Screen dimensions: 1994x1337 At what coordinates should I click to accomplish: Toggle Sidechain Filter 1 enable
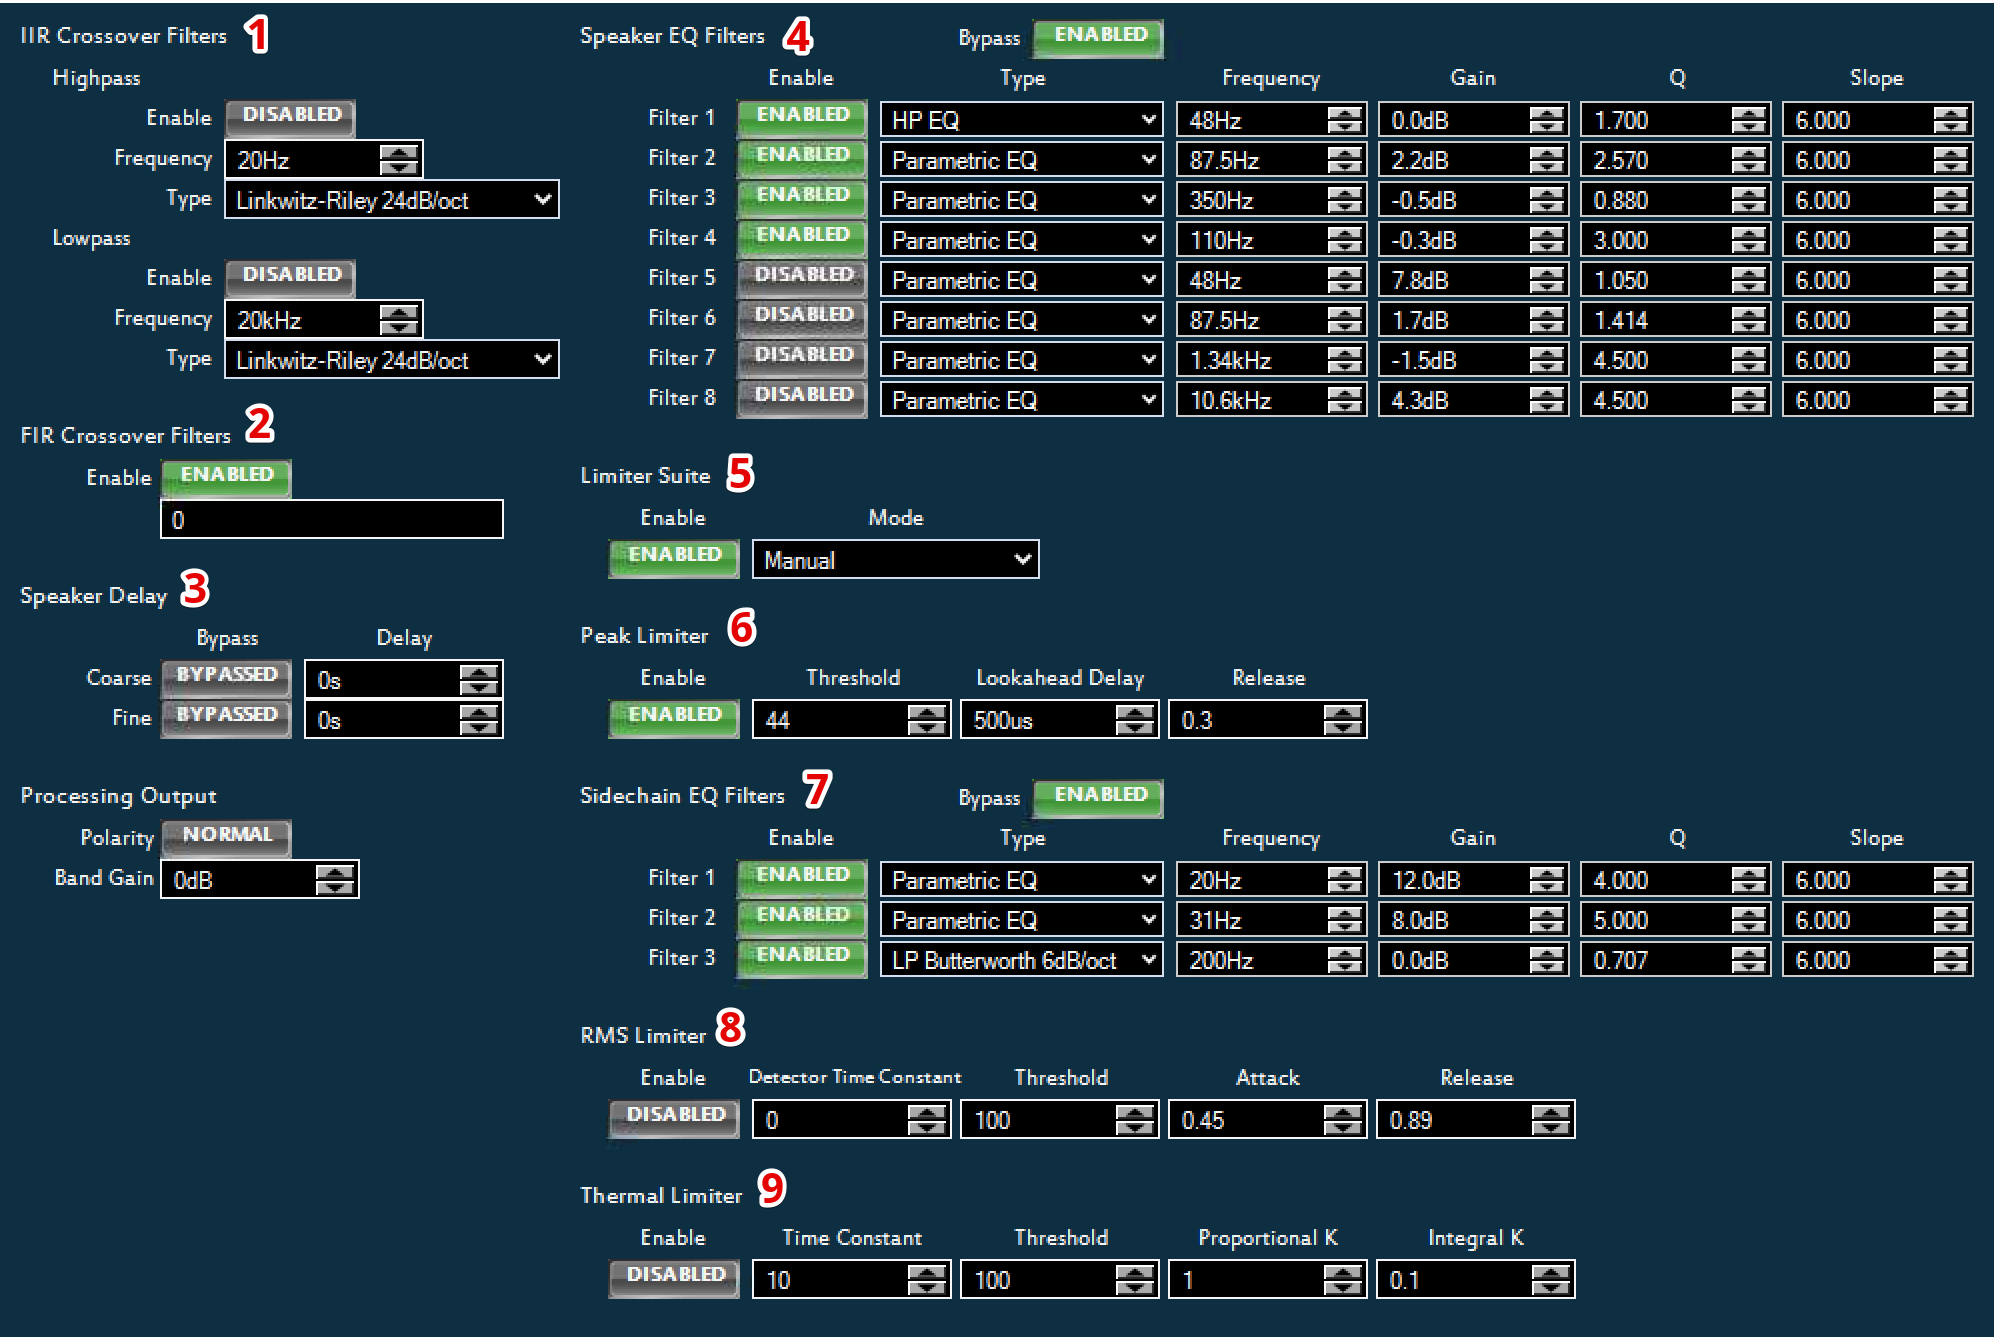click(x=802, y=877)
